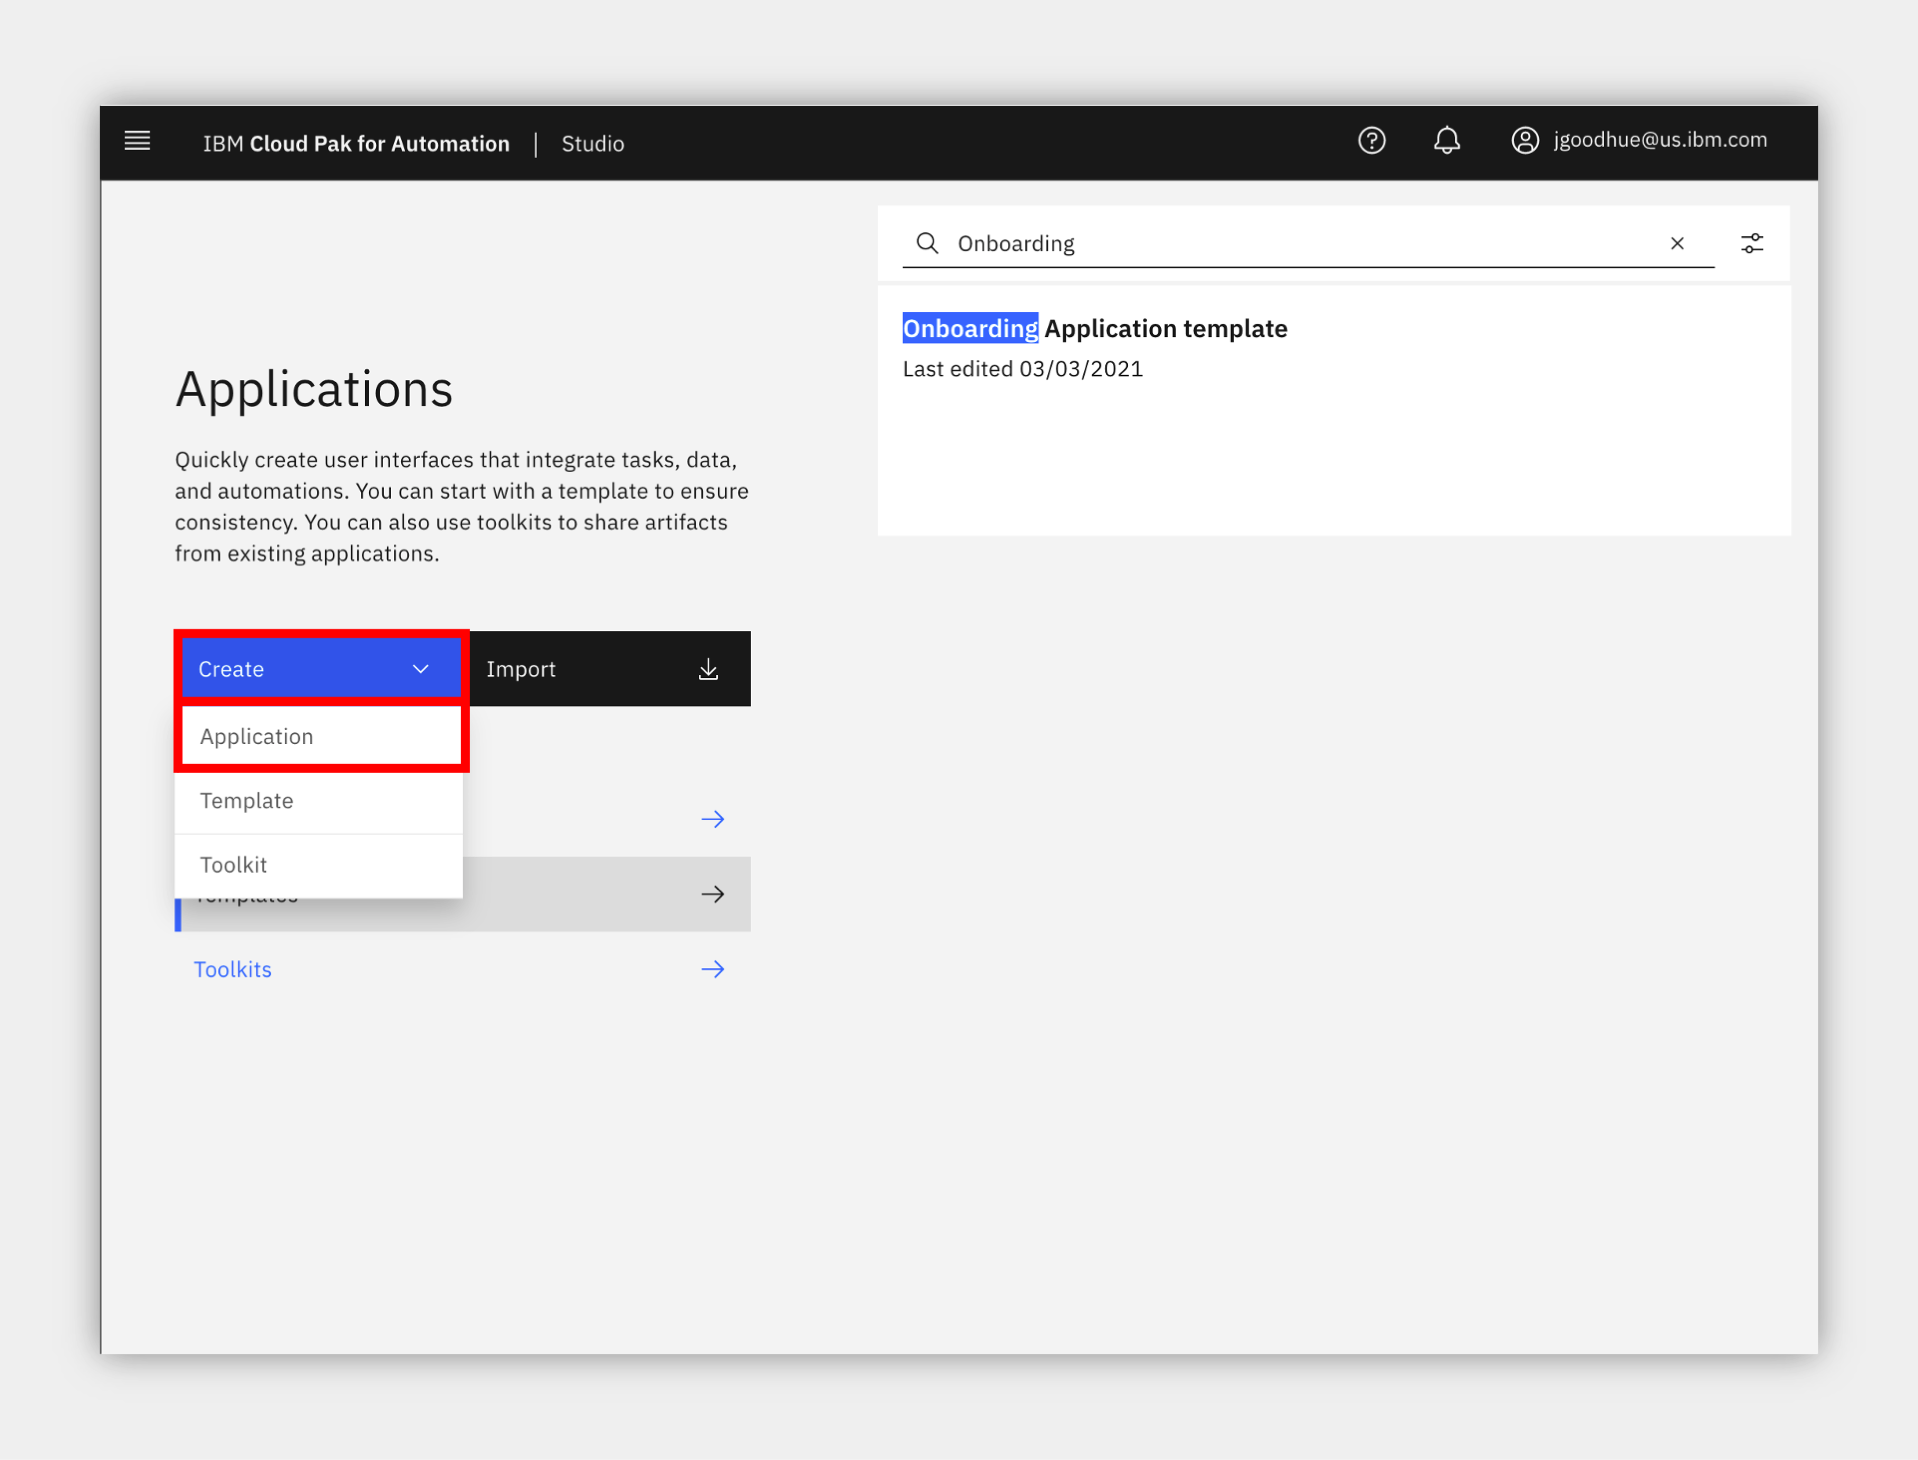
Task: Click the arrow in the selected Templates row
Action: pyautogui.click(x=712, y=894)
